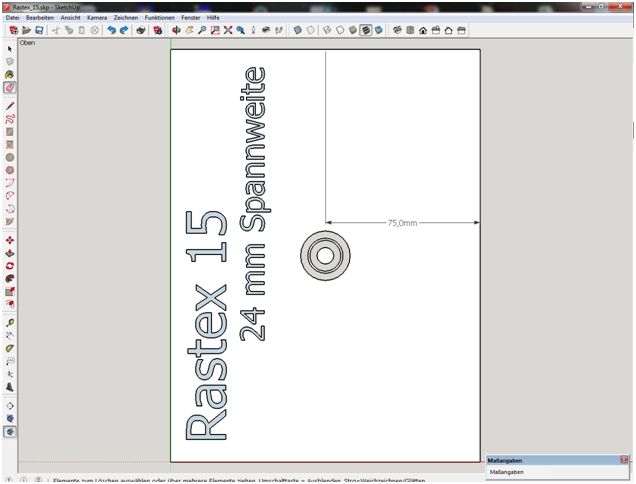The height and width of the screenshot is (484, 636).
Task: Open a file with the folder icon
Action: click(26, 31)
